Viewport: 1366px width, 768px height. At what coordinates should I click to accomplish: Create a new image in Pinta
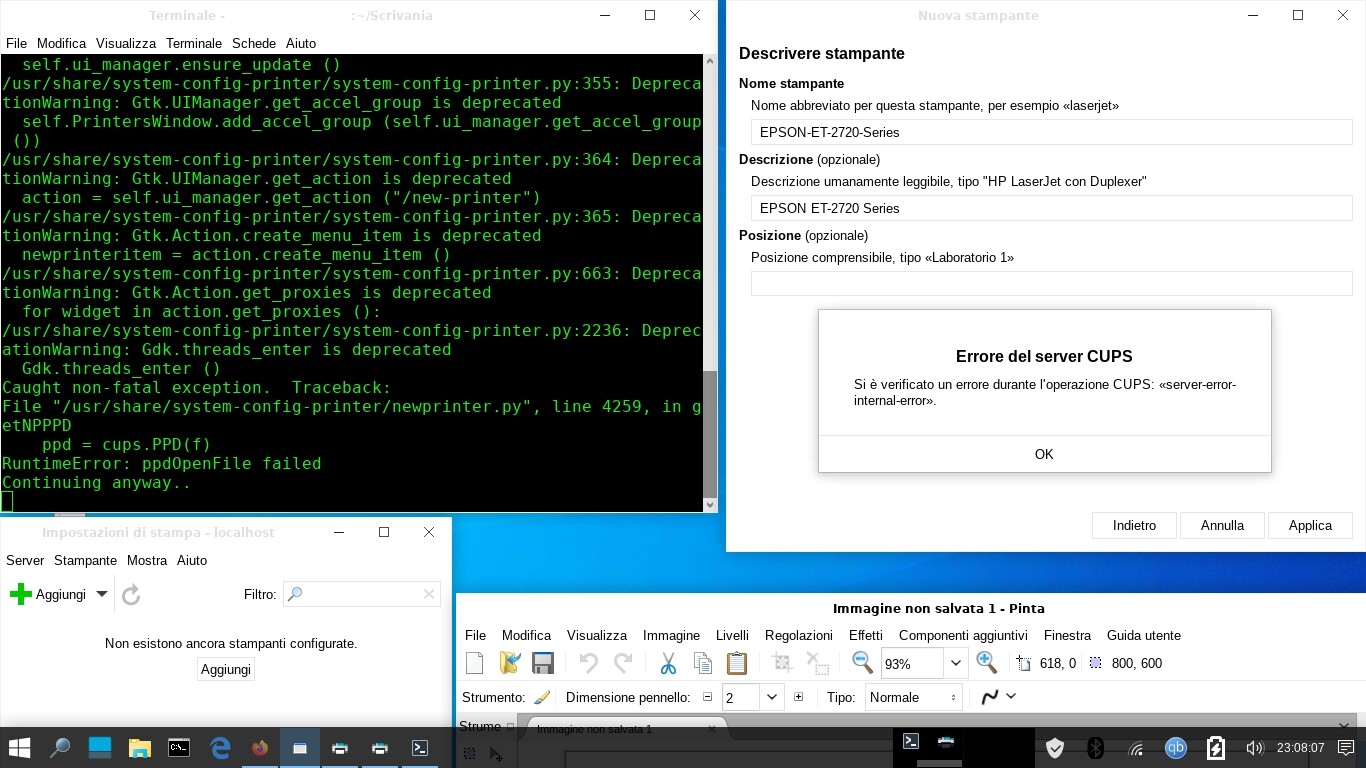click(474, 662)
